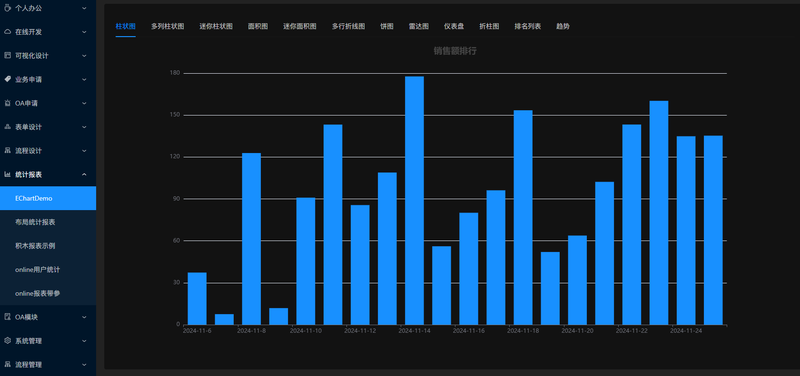
Task: Click the gear icon beside 系统管理
Action: (x=7, y=341)
